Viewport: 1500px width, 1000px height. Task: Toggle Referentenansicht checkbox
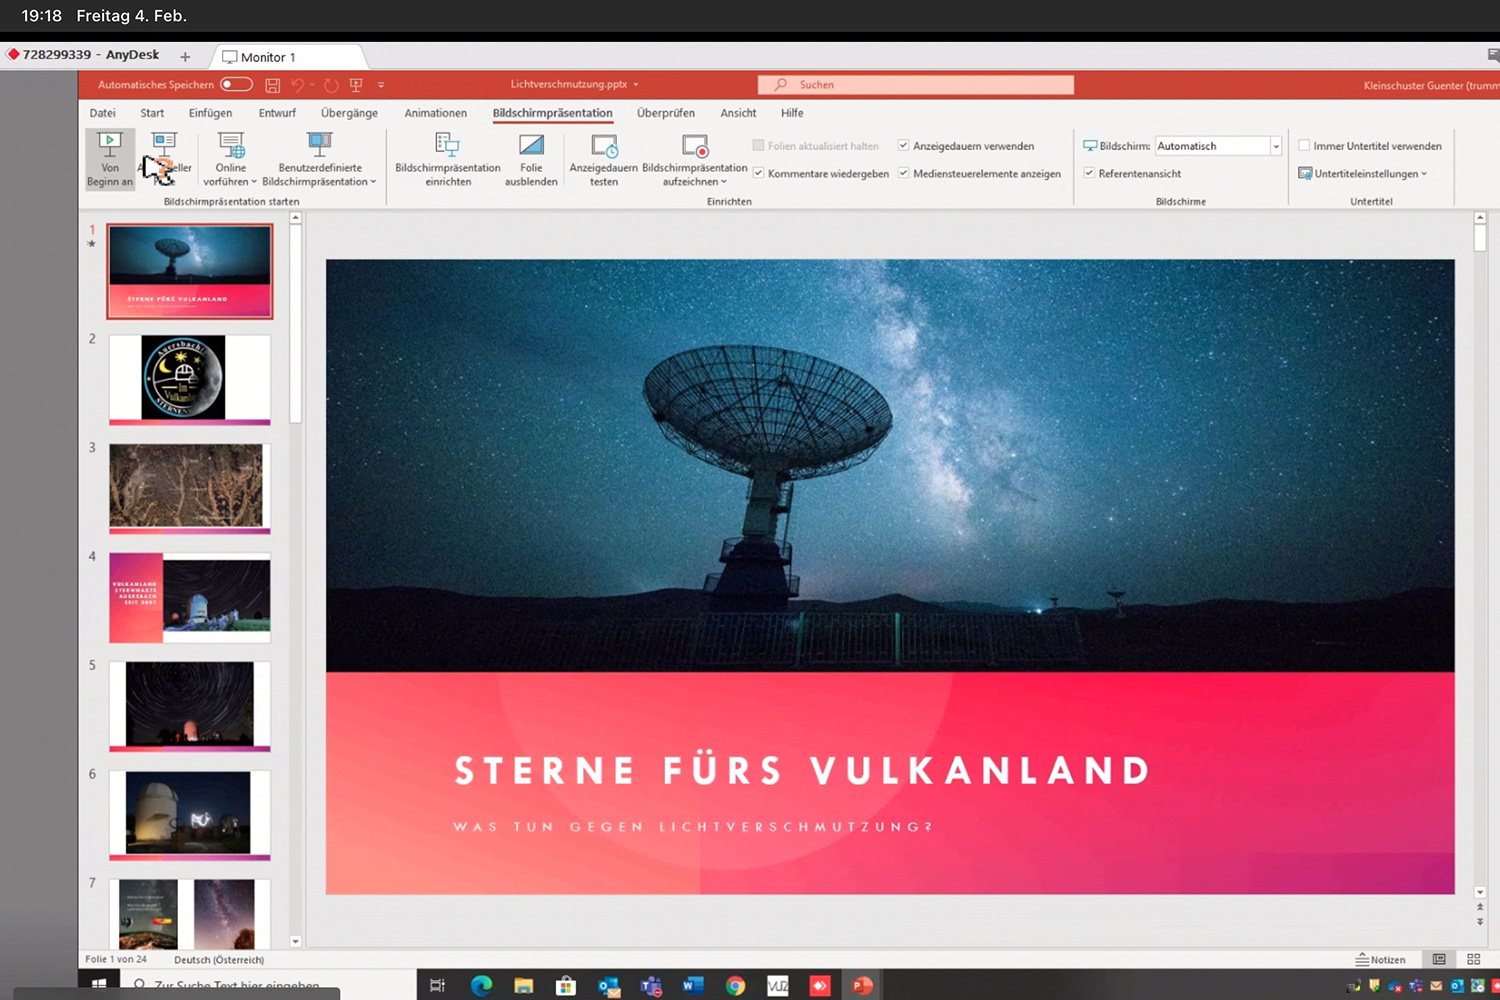tap(1089, 173)
